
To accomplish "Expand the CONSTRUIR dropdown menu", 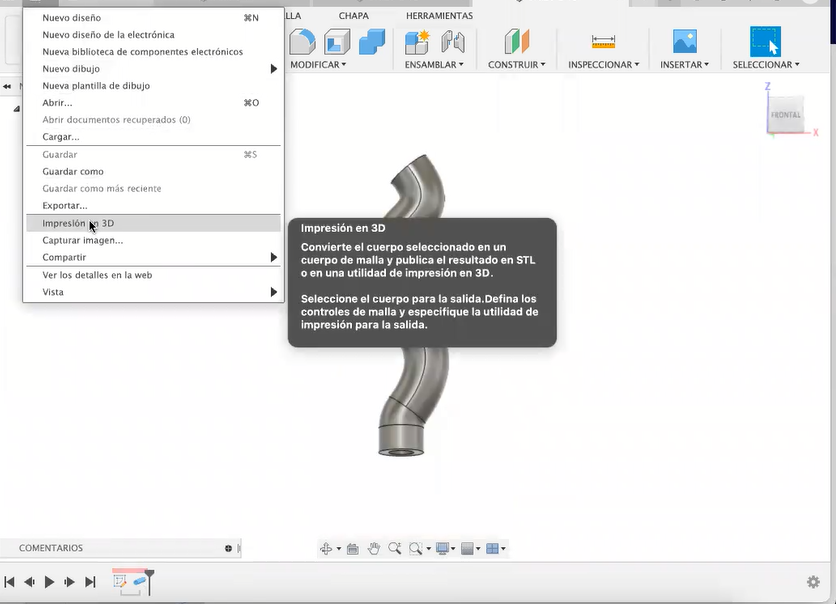I will point(517,65).
